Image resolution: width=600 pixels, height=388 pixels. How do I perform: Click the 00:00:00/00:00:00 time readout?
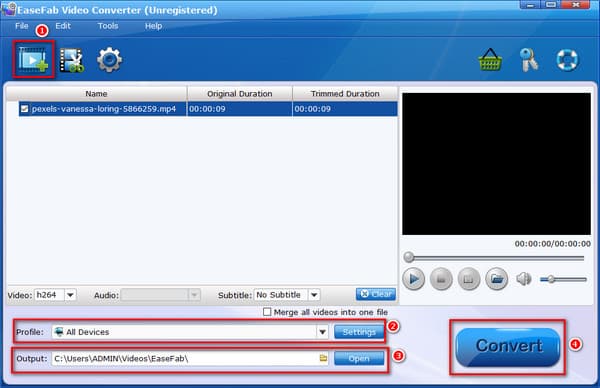click(x=552, y=244)
